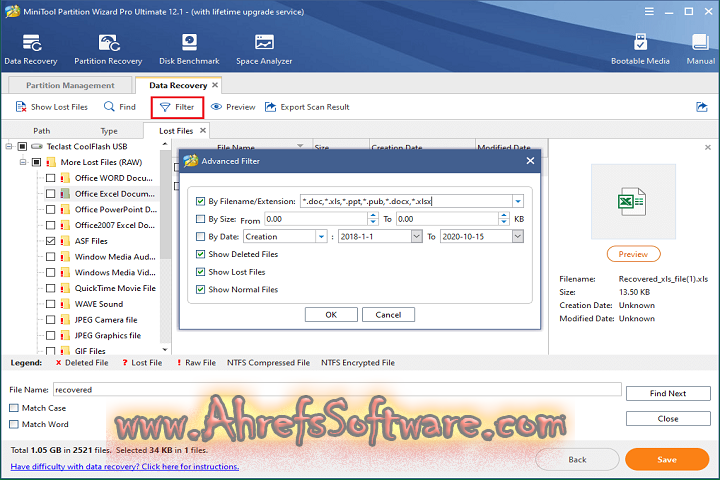Image resolution: width=720 pixels, height=480 pixels.
Task: Click the Close button in the find panel
Action: 668,418
